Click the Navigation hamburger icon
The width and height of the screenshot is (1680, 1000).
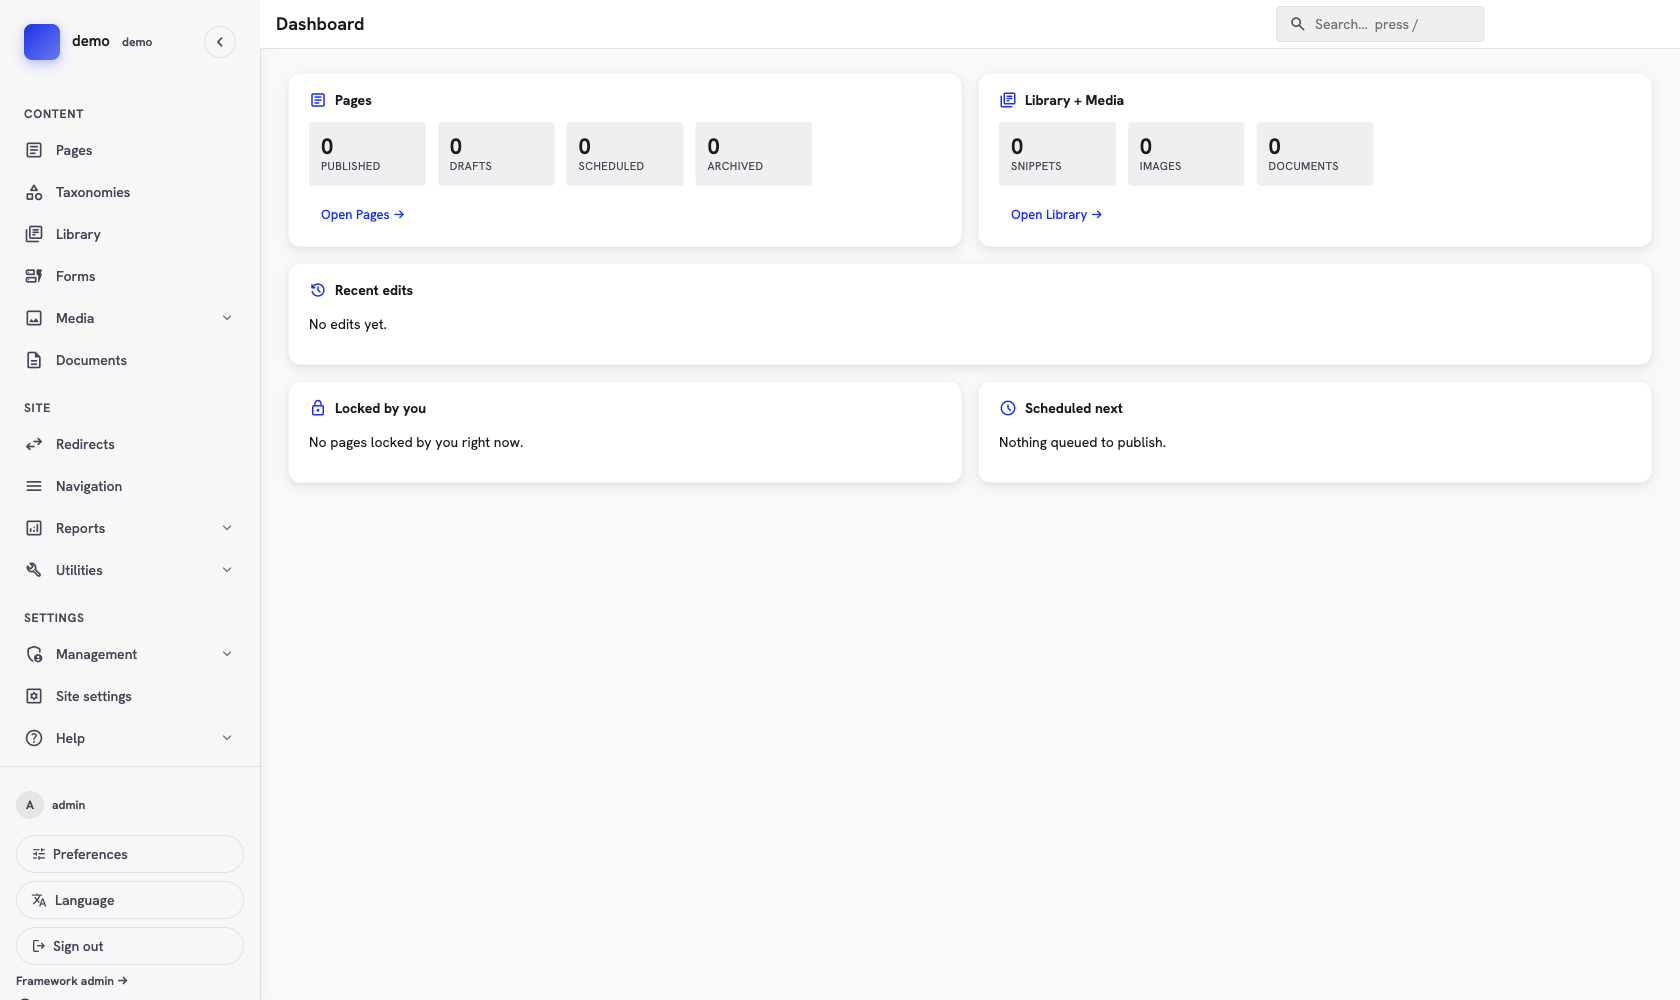pos(34,486)
